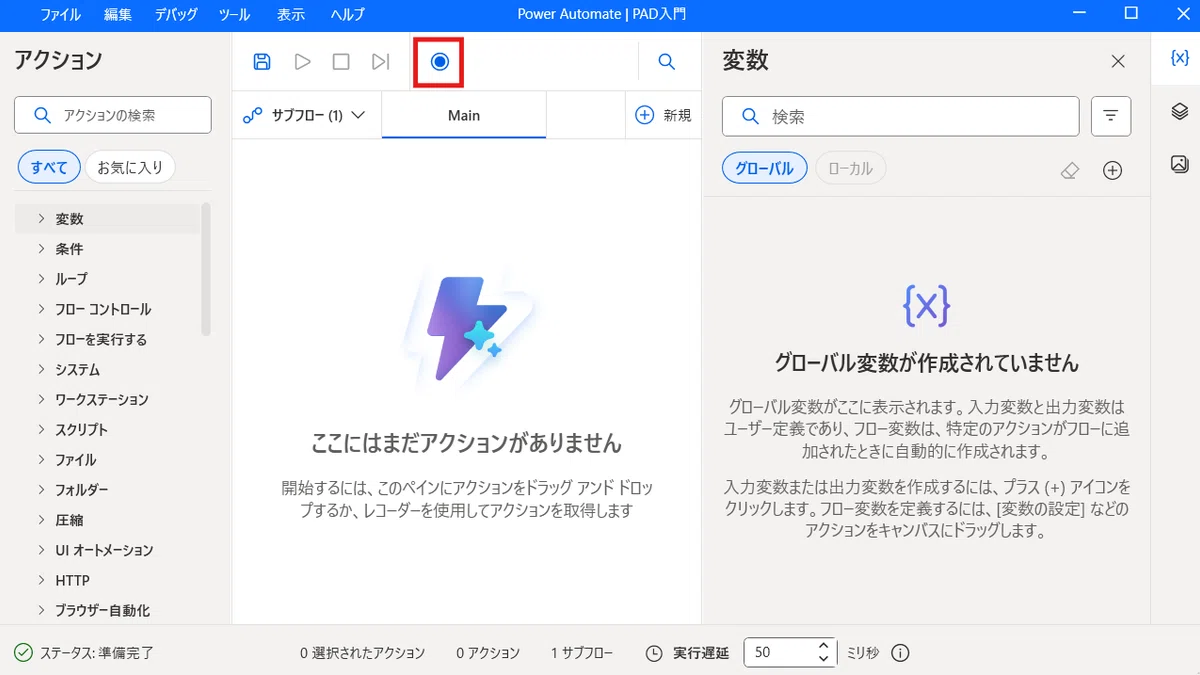Open the 表示 menu
The image size is (1200, 675).
click(291, 14)
